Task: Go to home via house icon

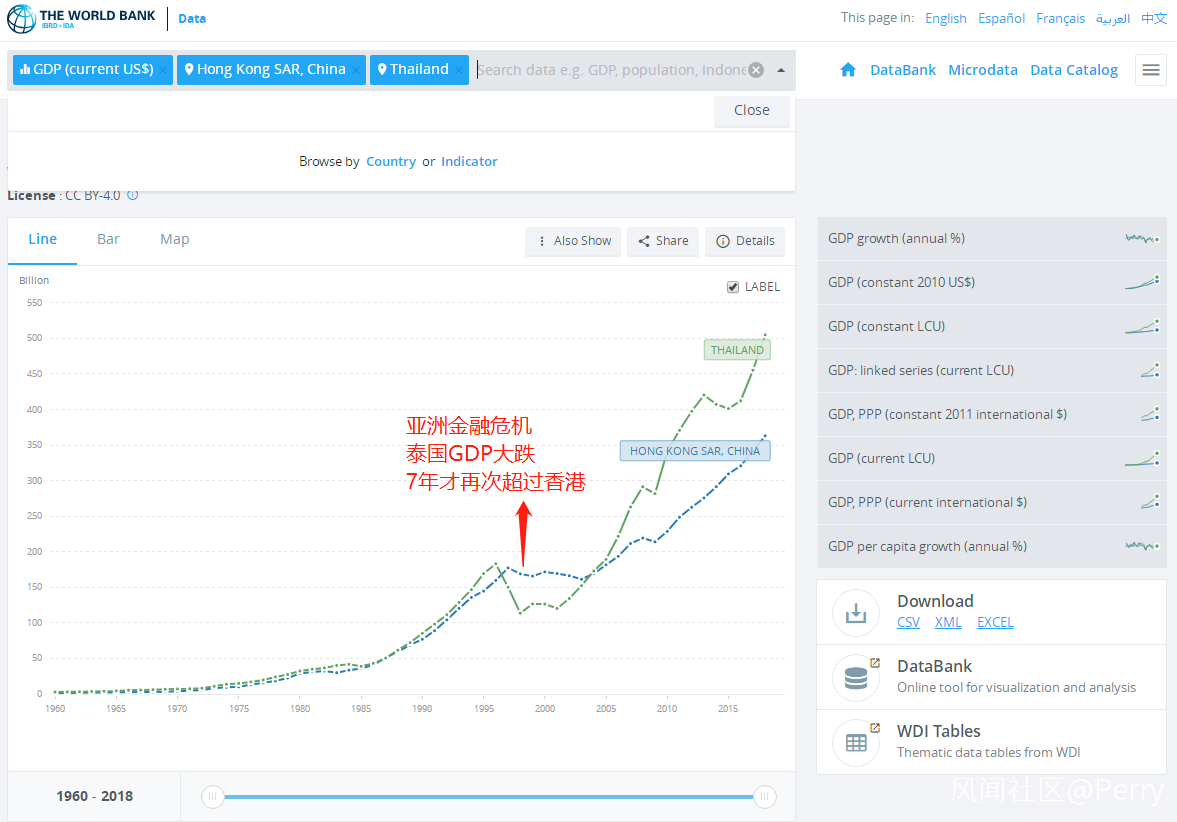Action: (847, 70)
